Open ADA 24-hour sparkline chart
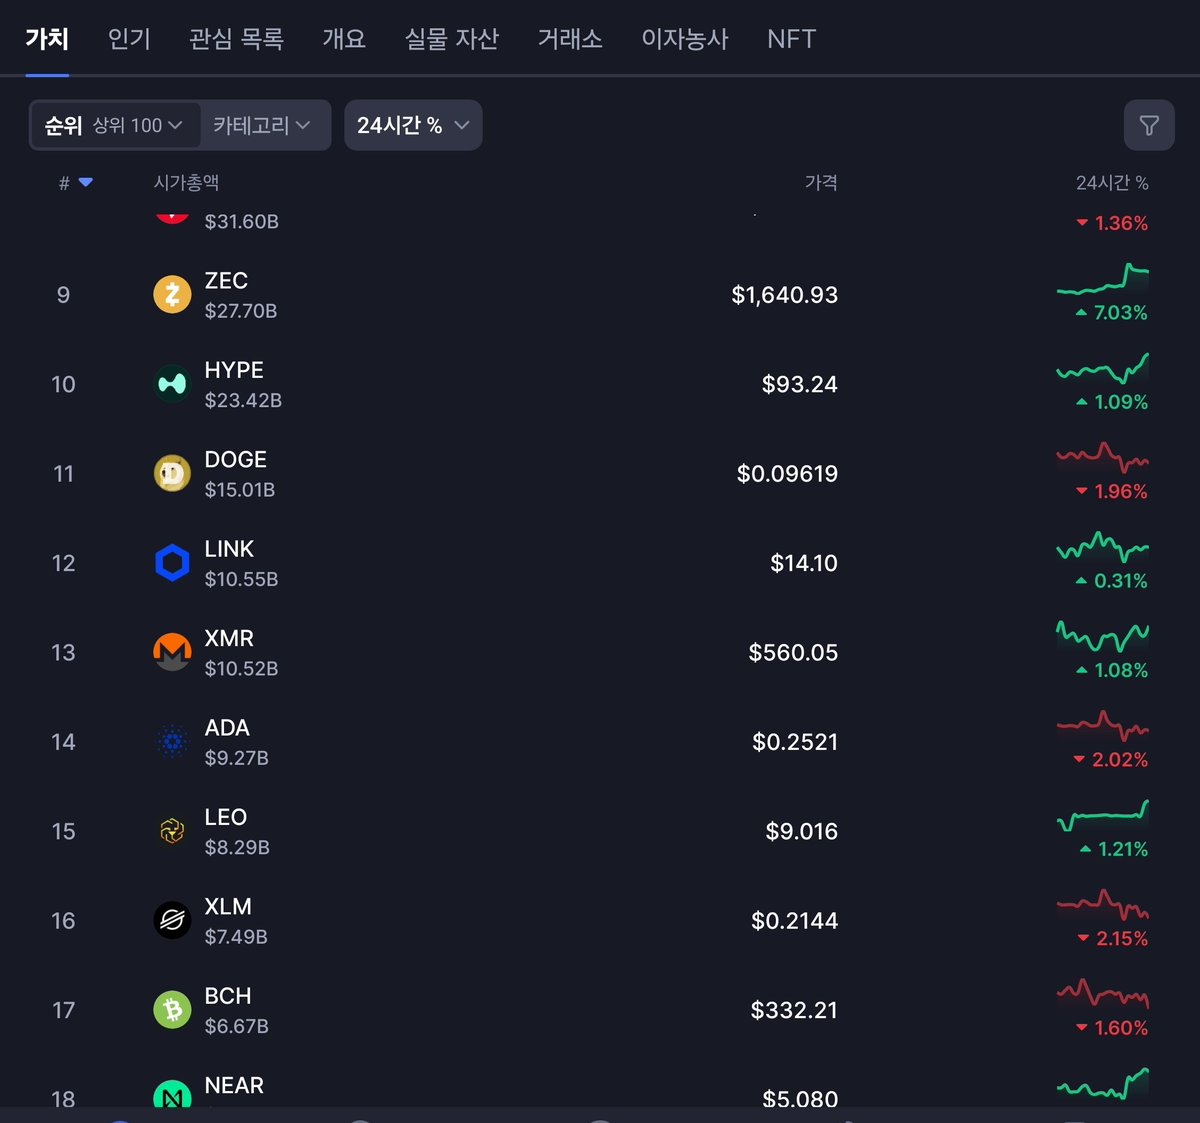The image size is (1200, 1123). [1103, 726]
